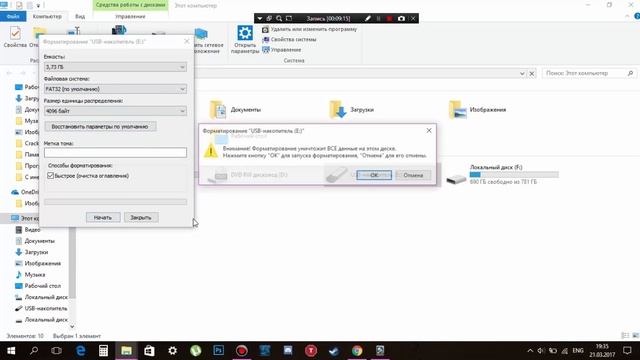Open Task View on taskbar
This screenshot has height=360, width=640.
tap(56, 351)
